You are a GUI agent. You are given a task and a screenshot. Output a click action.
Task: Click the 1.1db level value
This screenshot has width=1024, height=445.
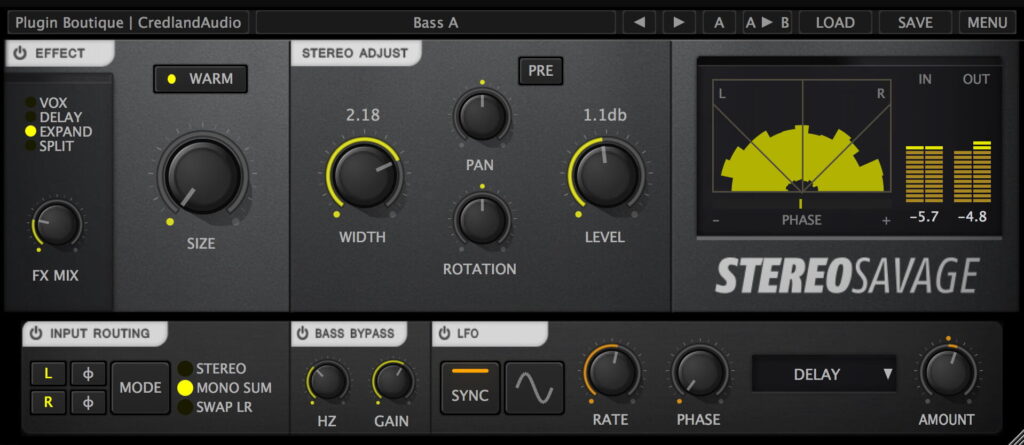[x=604, y=115]
